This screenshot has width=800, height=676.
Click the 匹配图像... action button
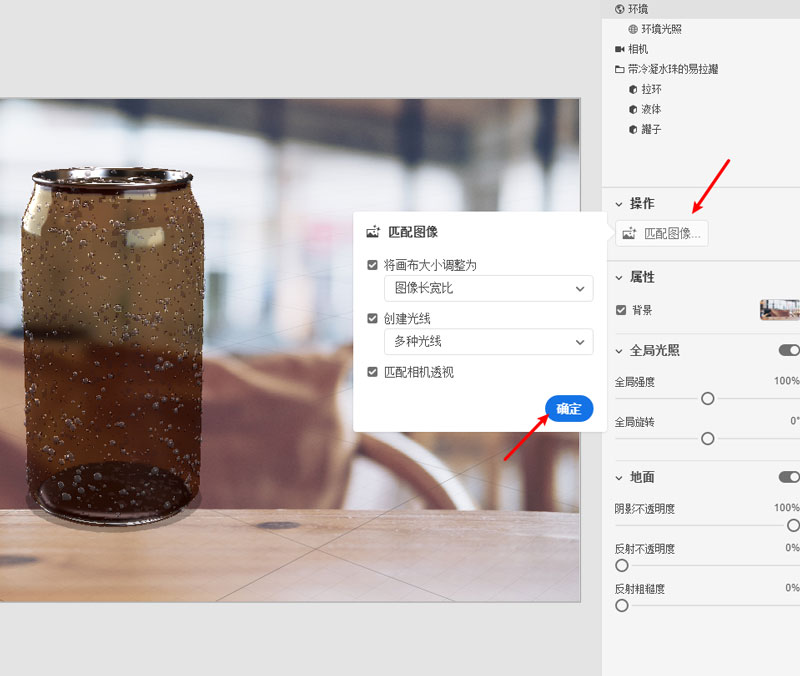[x=662, y=234]
